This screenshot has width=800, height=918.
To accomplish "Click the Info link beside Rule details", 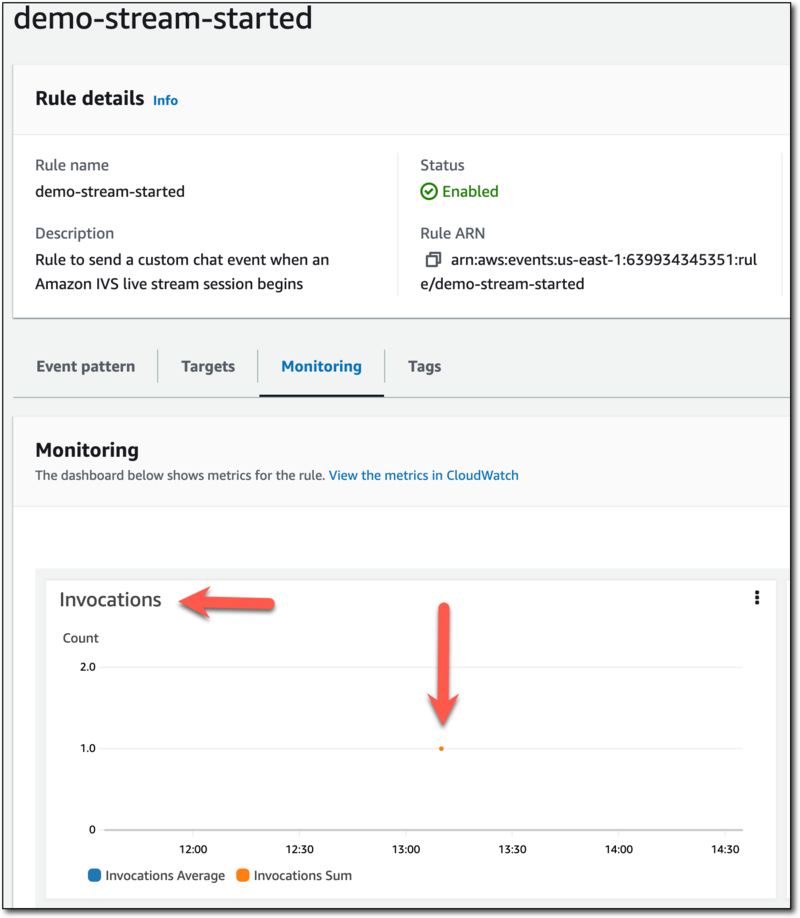I will coord(165,100).
